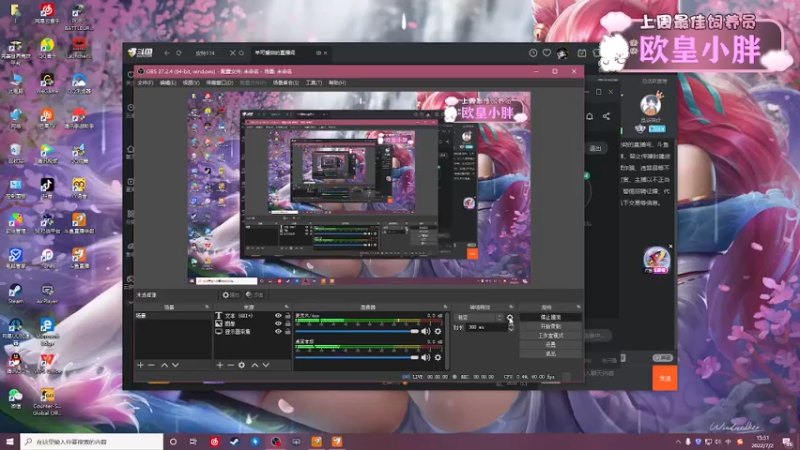The width and height of the screenshot is (800, 450).
Task: Open source properties gear in Sources panel
Action: point(242,365)
